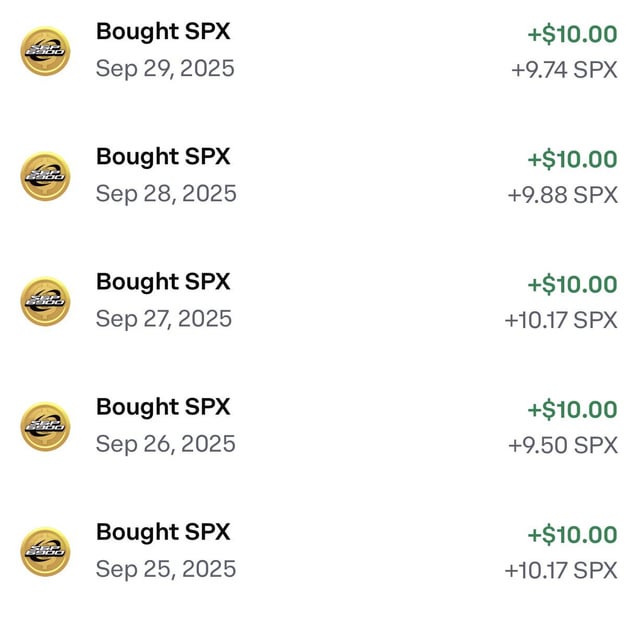
Task: Open the Bought SPX transaction from Sep 26
Action: click(163, 407)
